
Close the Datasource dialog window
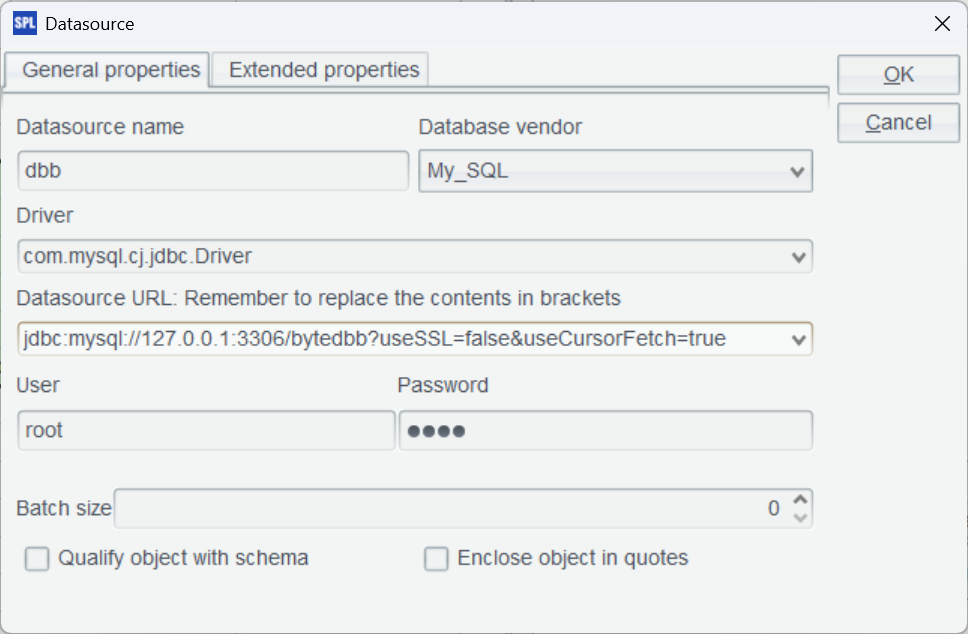pyautogui.click(x=941, y=24)
